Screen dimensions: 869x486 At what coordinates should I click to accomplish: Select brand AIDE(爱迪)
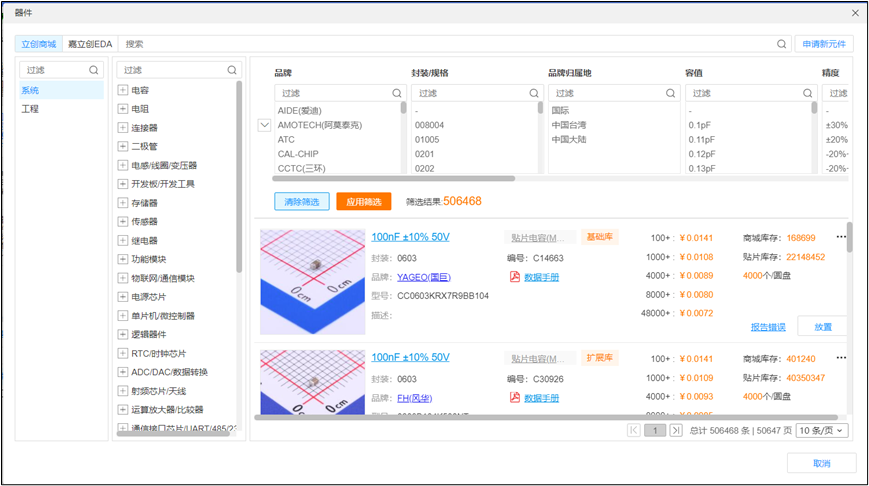[299, 110]
